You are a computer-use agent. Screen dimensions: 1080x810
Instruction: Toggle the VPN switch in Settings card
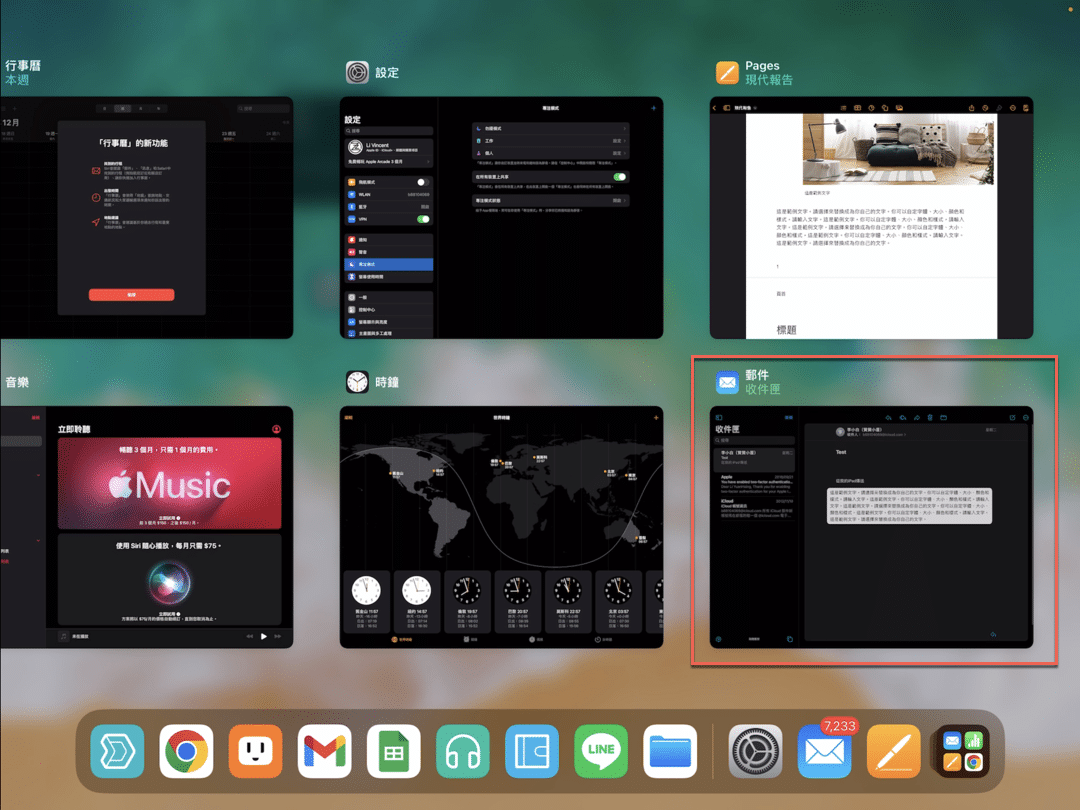[422, 219]
